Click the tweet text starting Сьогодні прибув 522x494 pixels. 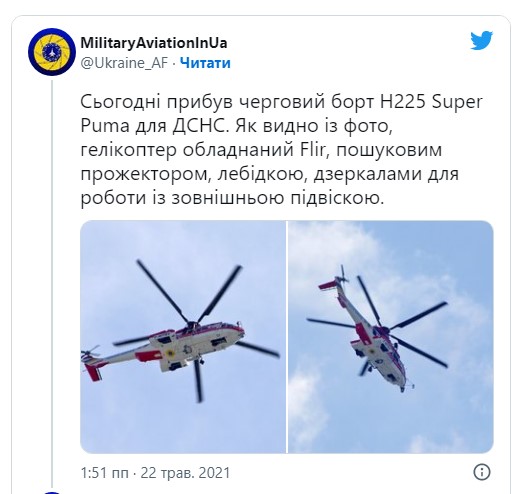(282, 150)
